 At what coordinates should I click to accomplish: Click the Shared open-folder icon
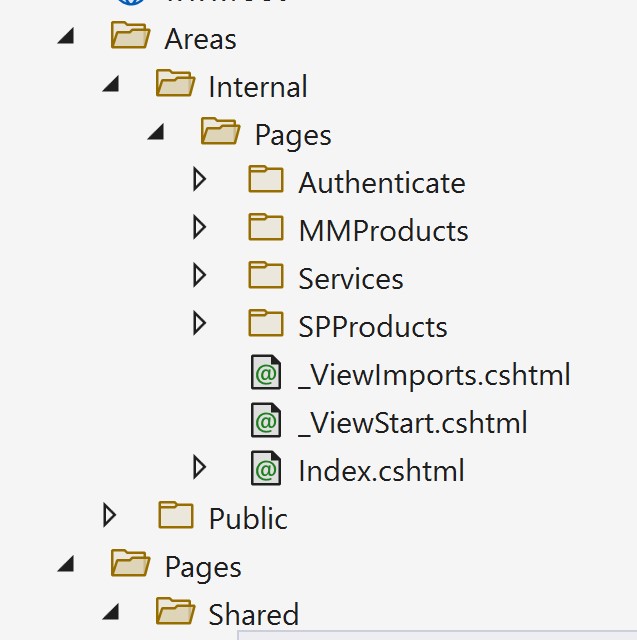pos(175,611)
